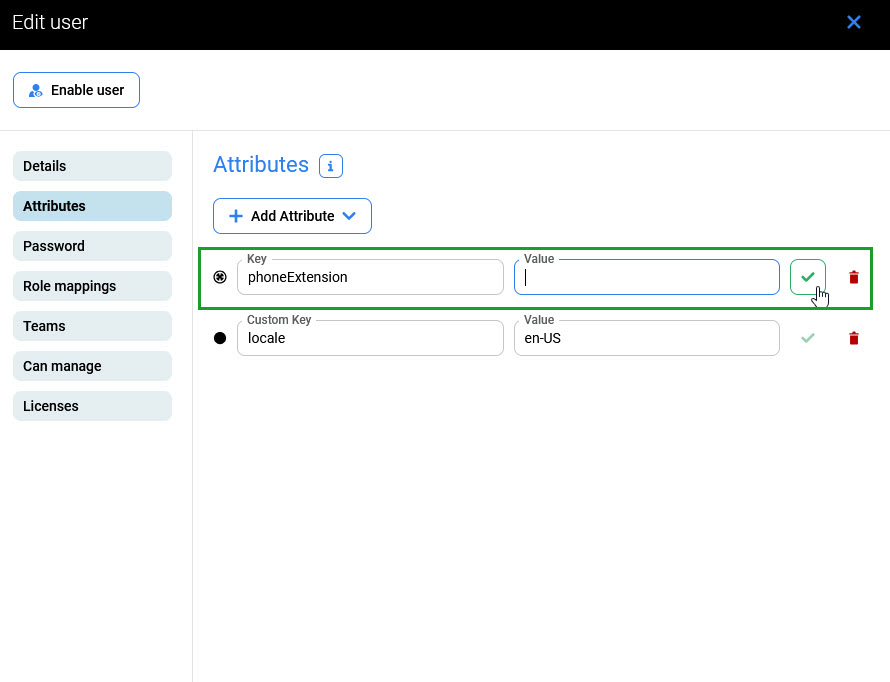Show the Licenses section

pyautogui.click(x=92, y=406)
